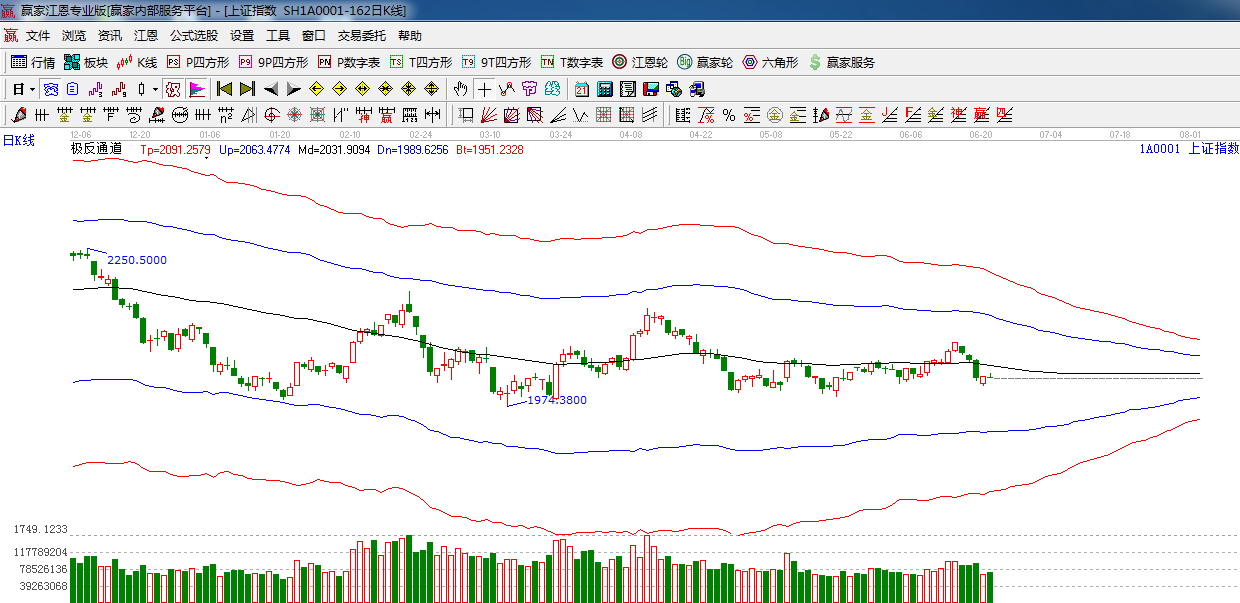Click the save floppy disk icon
Screen dimensions: 1240x603
650,89
